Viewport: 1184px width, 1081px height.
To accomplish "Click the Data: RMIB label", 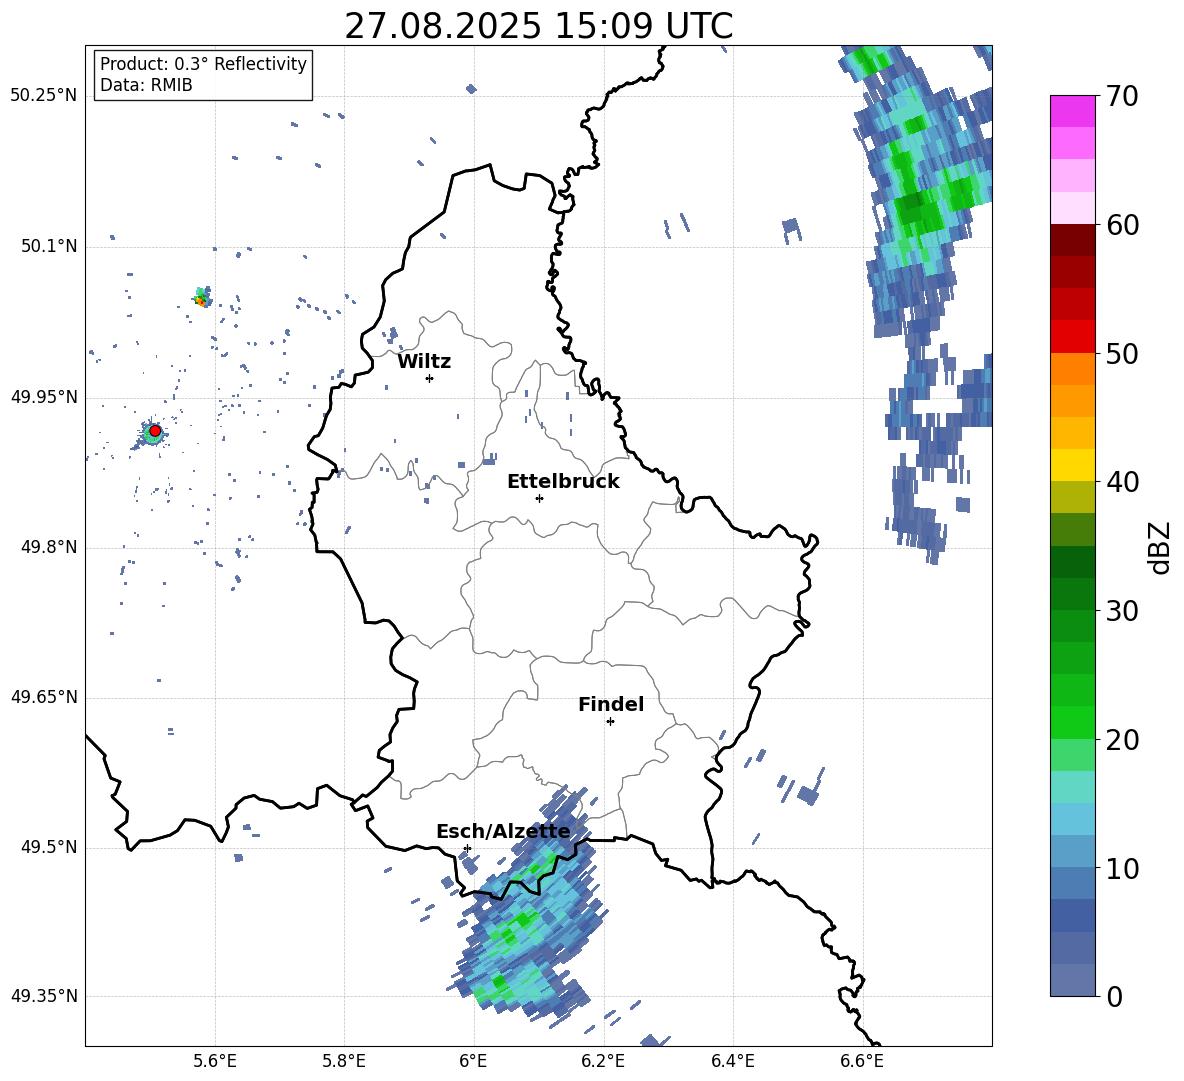I will coord(146,85).
